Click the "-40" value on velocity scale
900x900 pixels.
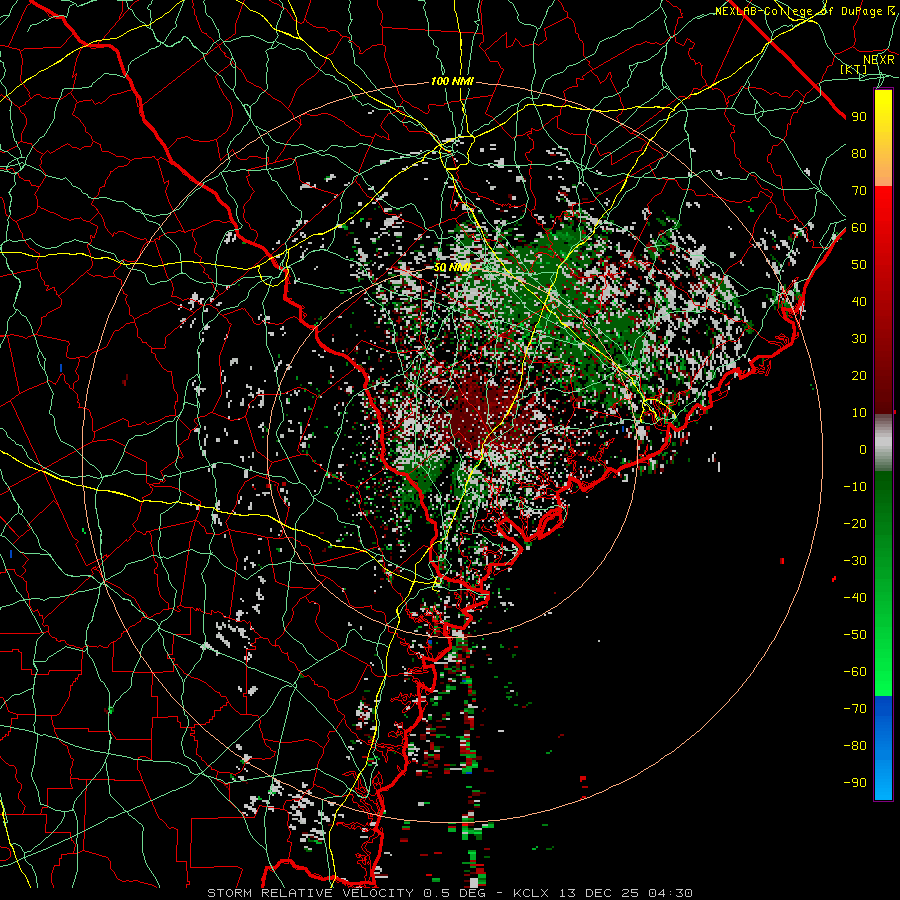(x=855, y=598)
